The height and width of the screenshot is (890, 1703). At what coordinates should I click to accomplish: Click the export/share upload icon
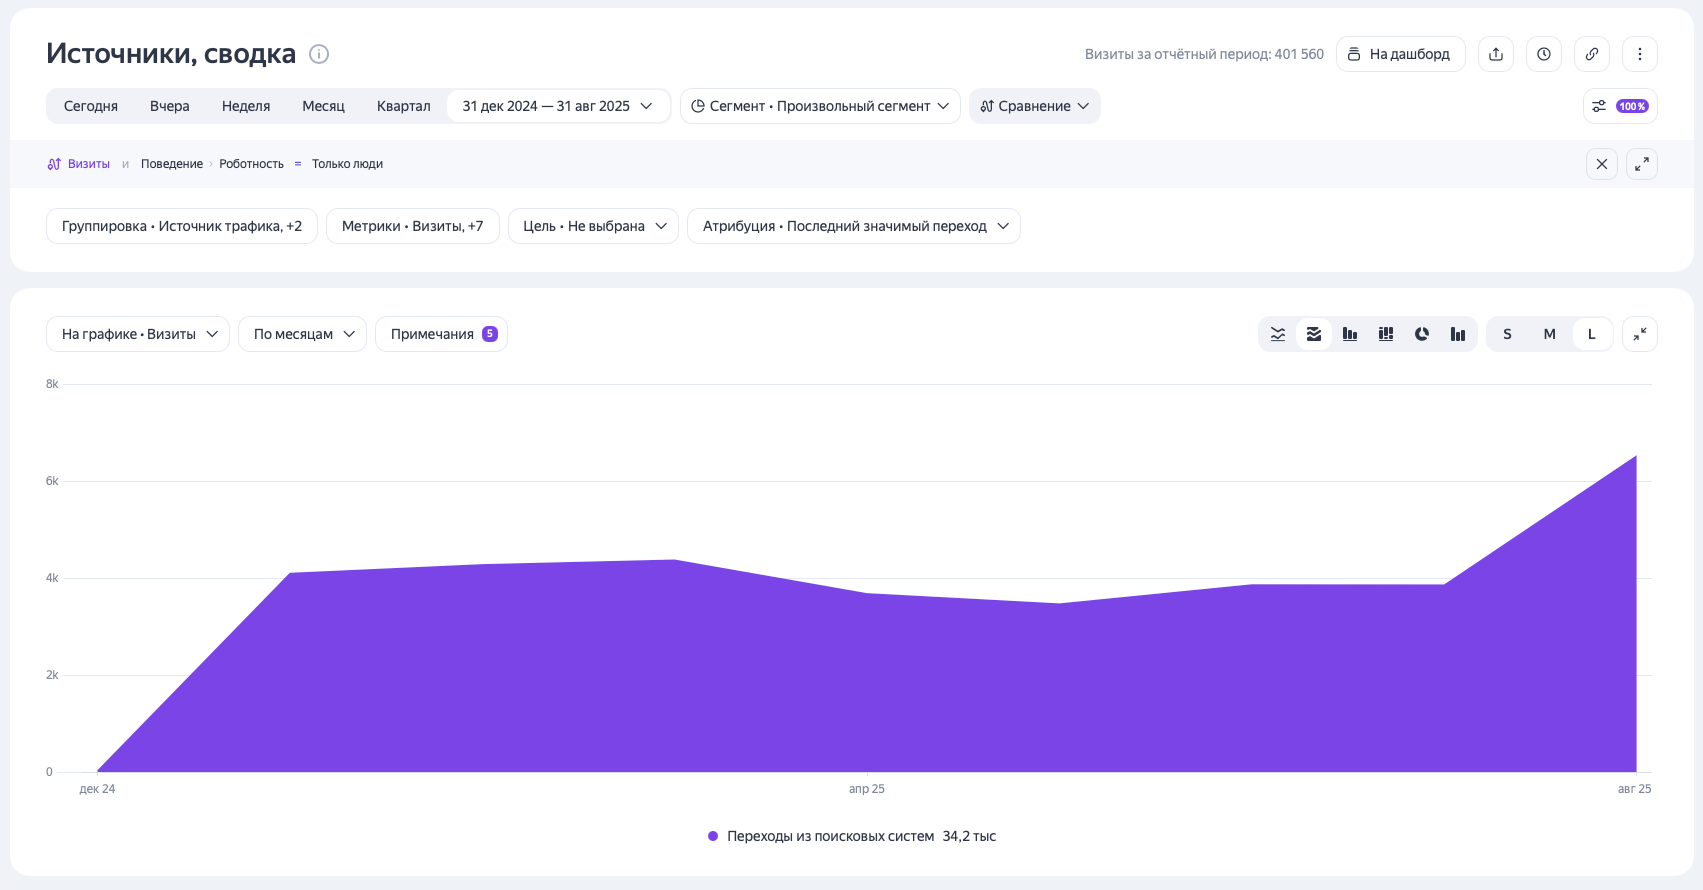[x=1495, y=54]
